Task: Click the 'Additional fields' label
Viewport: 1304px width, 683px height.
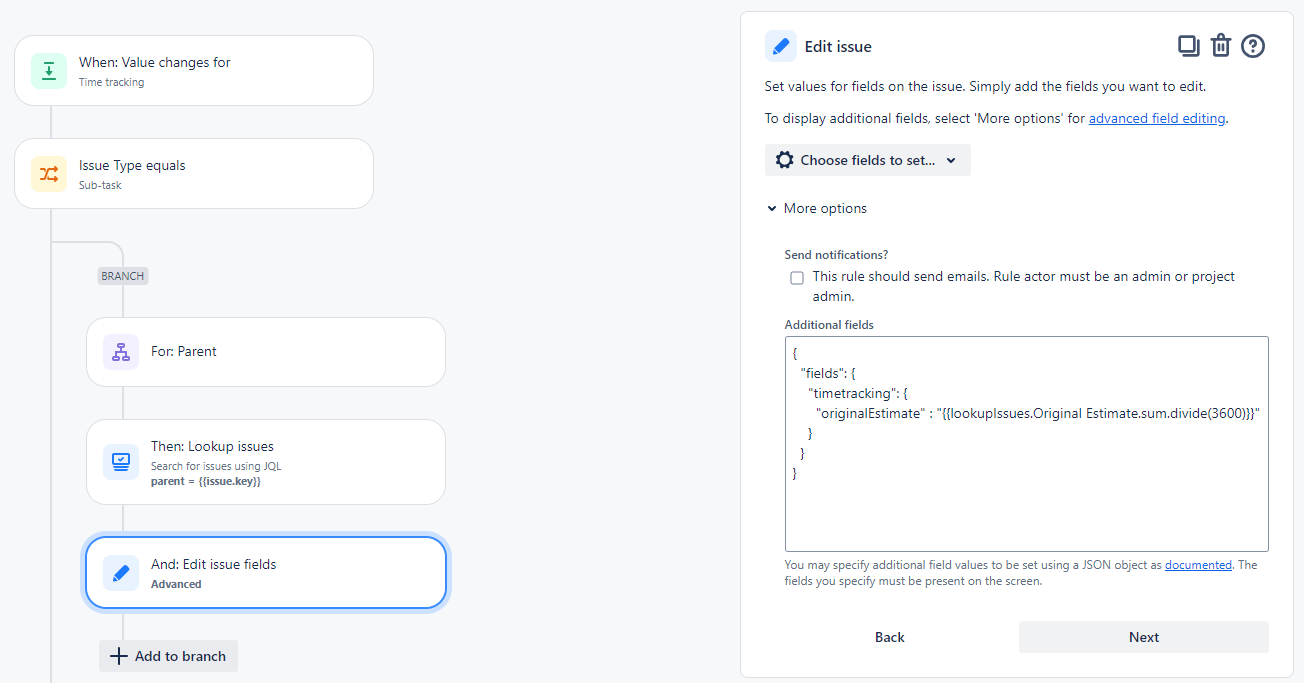Action: [829, 325]
